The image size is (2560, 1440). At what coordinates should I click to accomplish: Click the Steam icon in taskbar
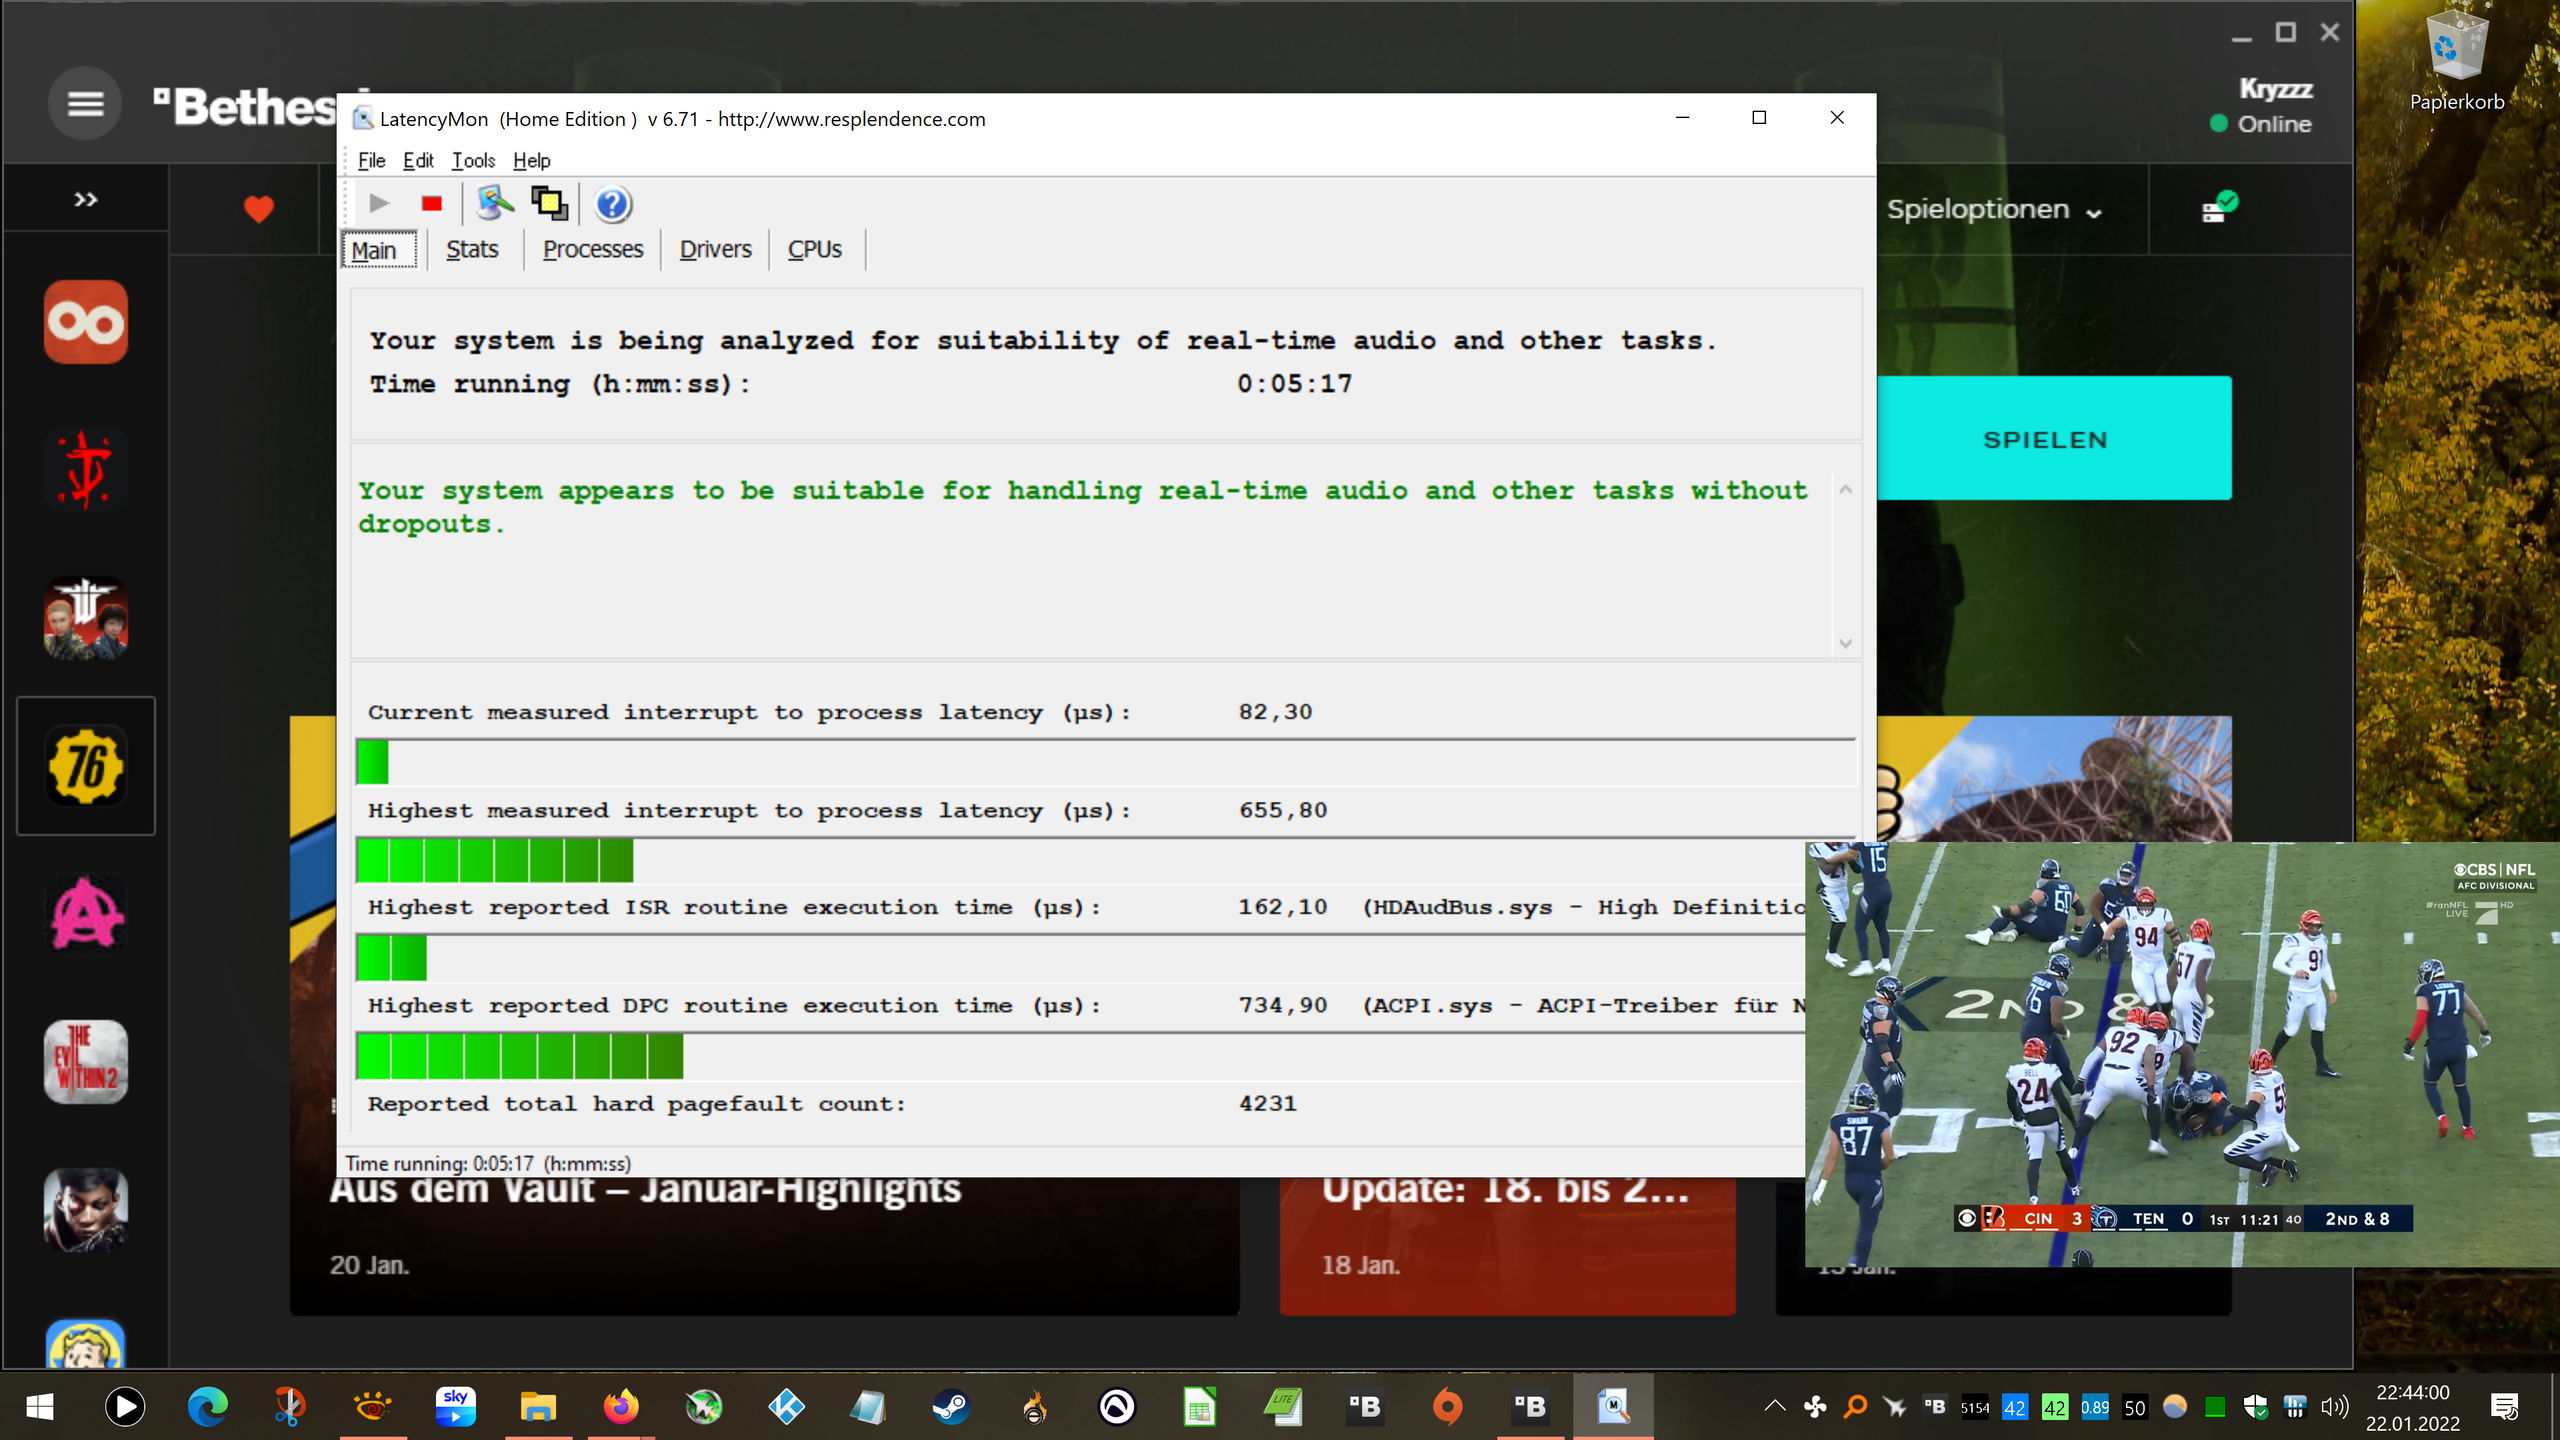click(x=950, y=1407)
